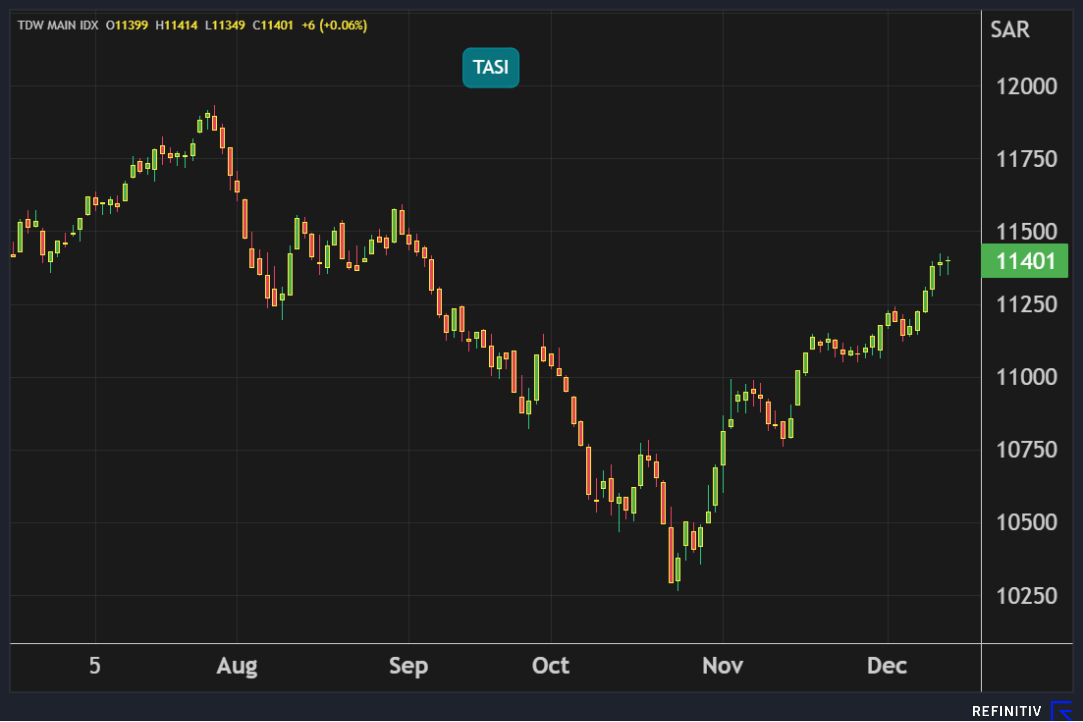Select the TDW MAIN IDX symbol title
This screenshot has width=1083, height=722.
[x=57, y=25]
